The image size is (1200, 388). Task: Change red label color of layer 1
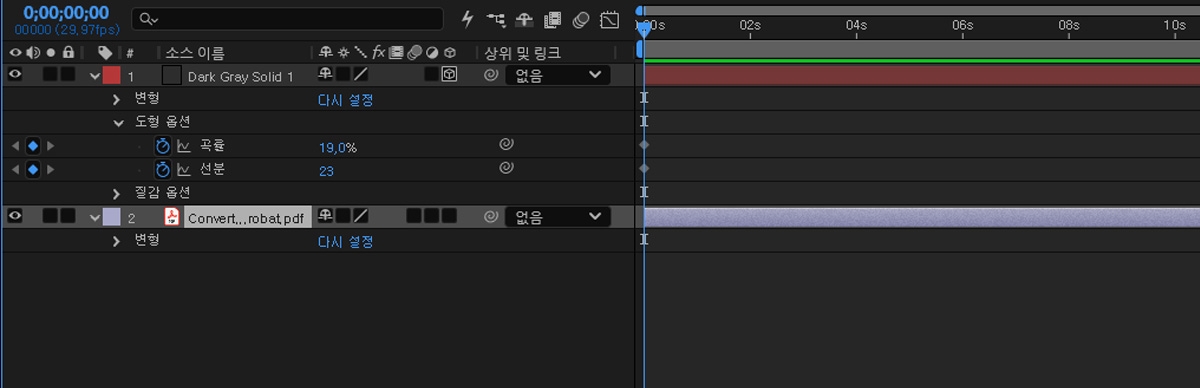111,75
